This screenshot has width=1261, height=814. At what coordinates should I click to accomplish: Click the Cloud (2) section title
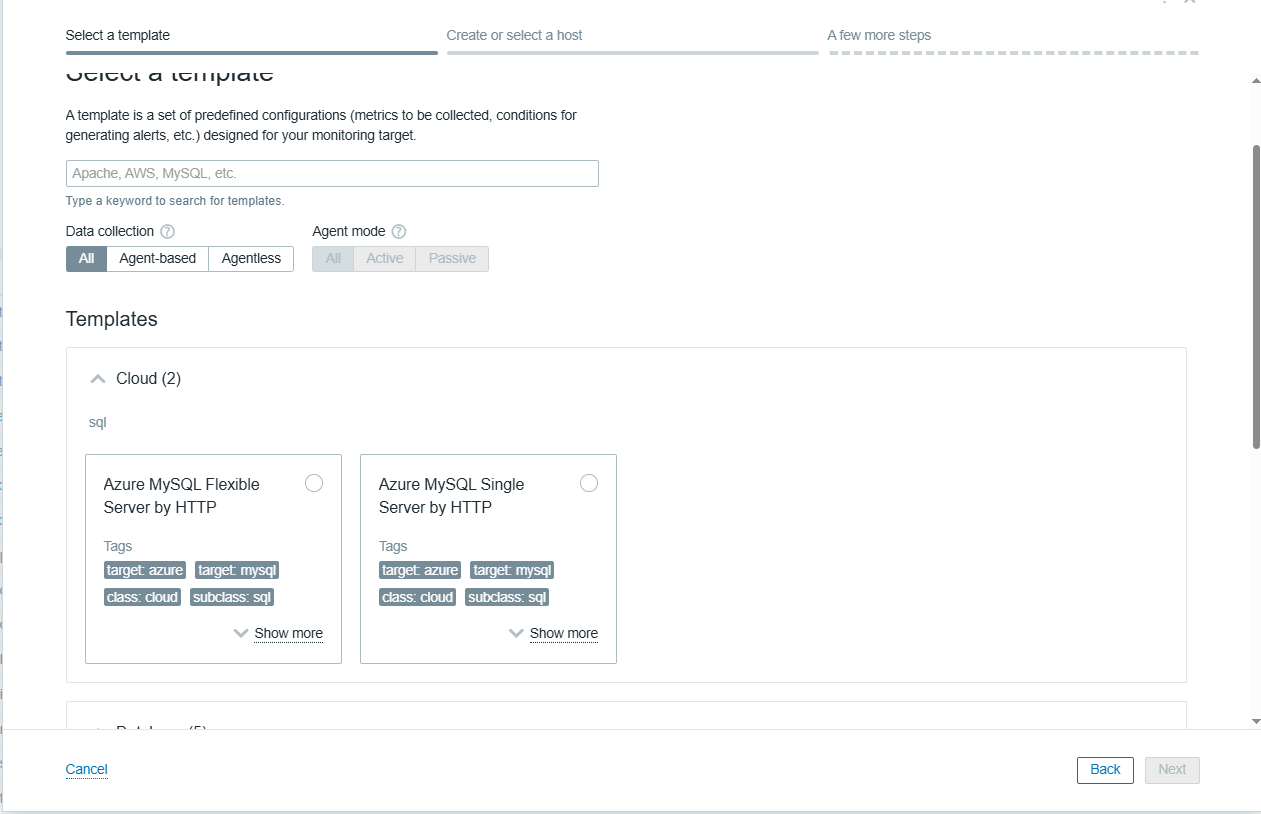click(149, 379)
